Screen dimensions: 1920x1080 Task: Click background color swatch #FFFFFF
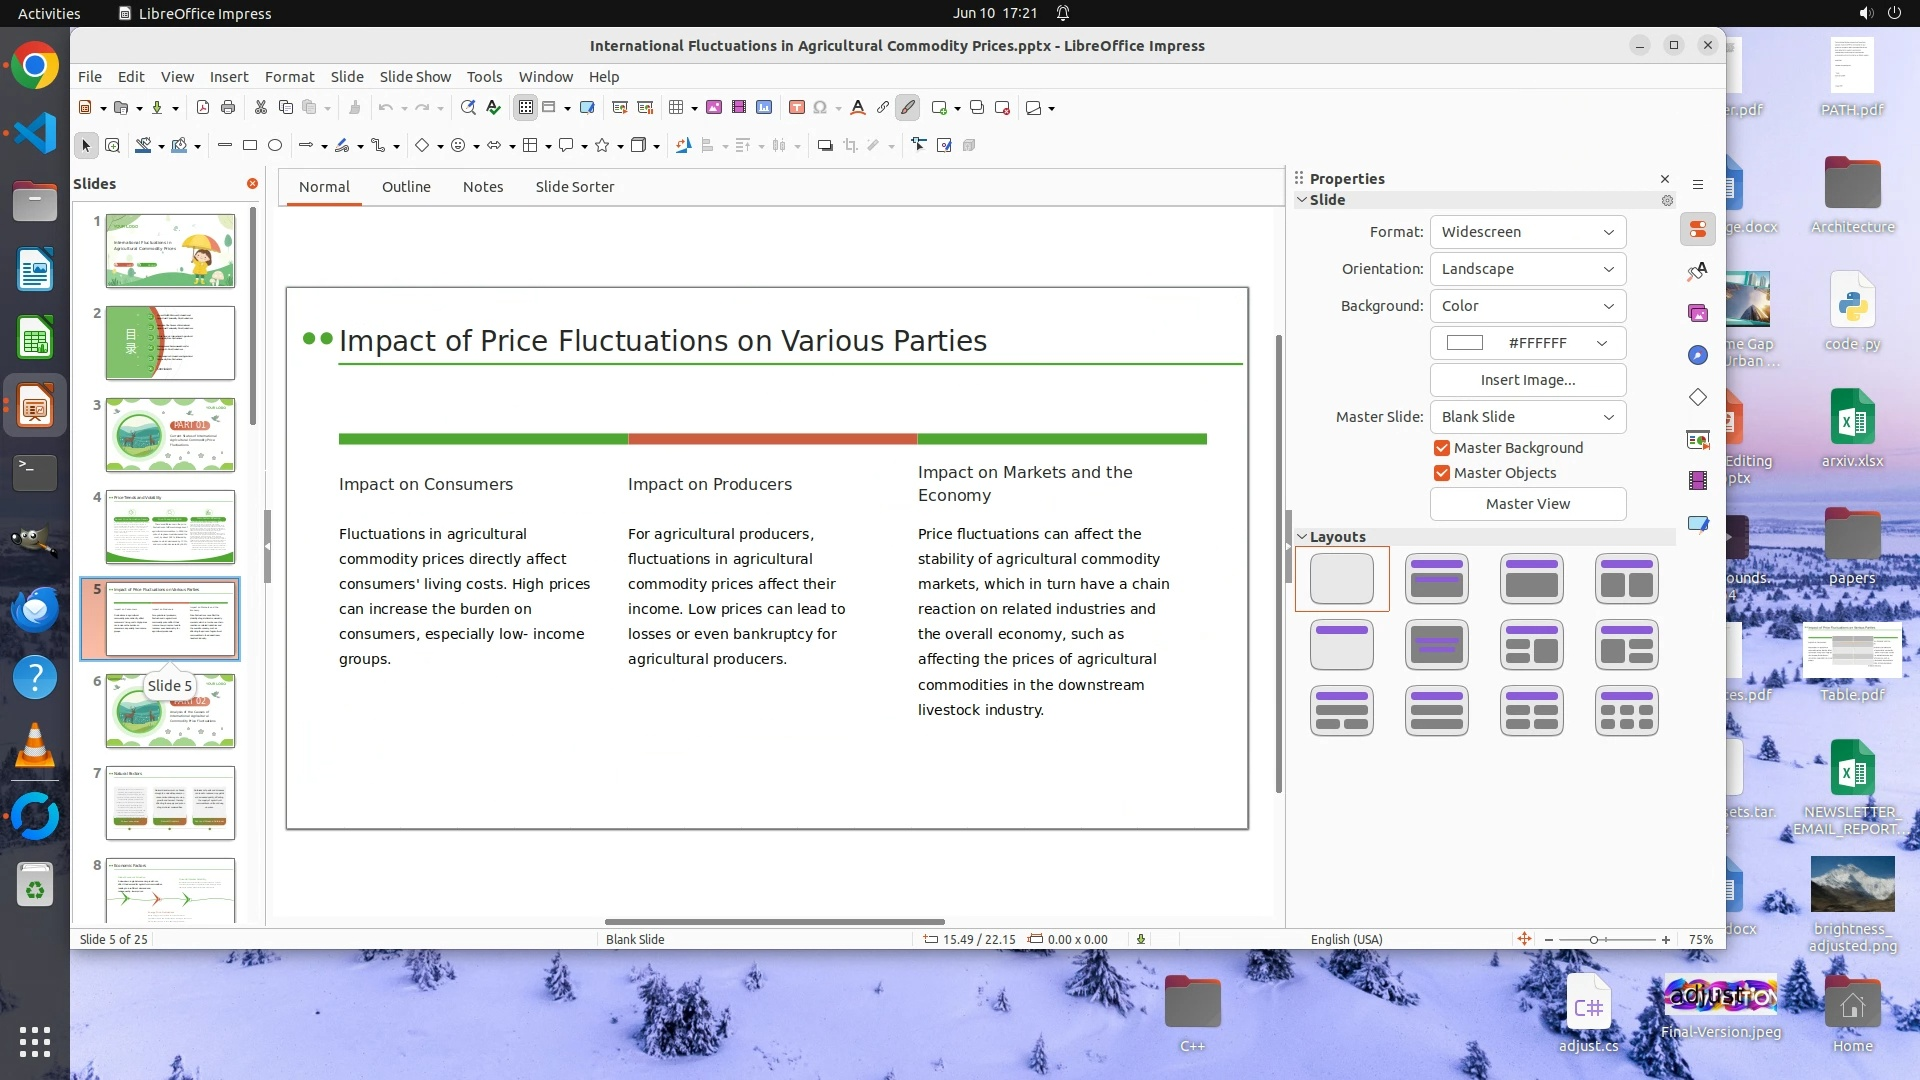1465,343
